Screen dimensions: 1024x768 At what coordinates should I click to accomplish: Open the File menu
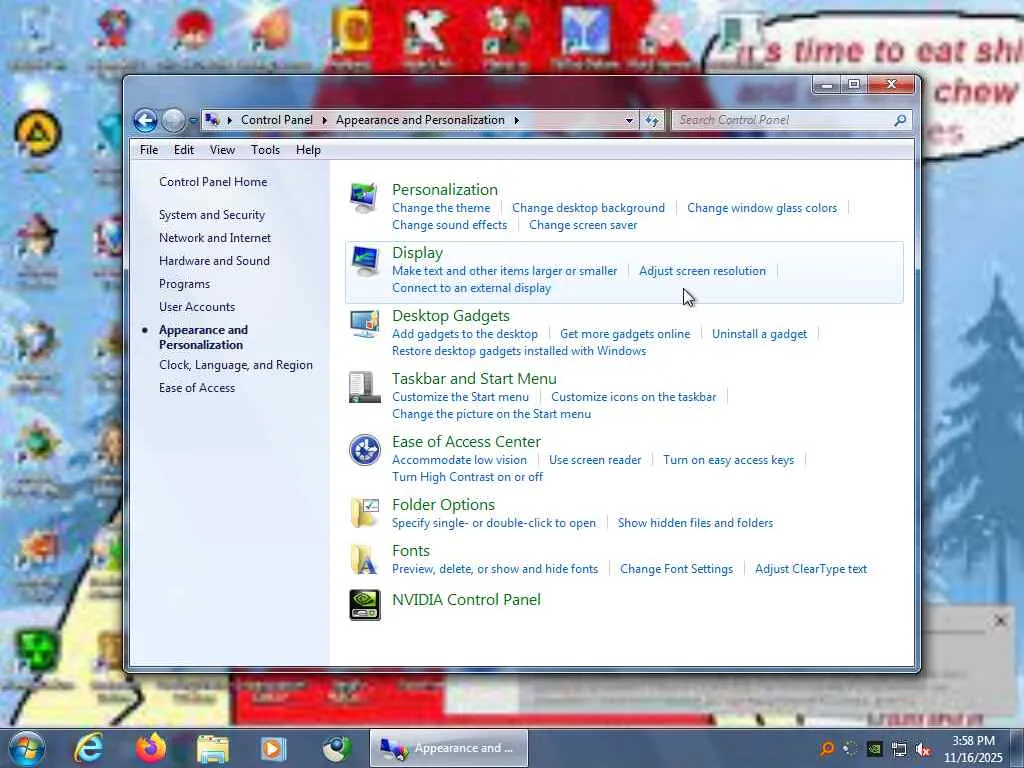149,150
